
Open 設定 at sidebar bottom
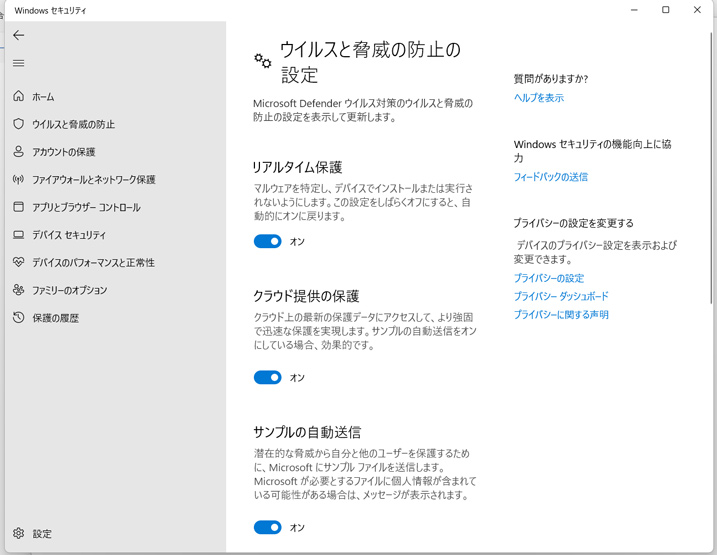(x=42, y=534)
